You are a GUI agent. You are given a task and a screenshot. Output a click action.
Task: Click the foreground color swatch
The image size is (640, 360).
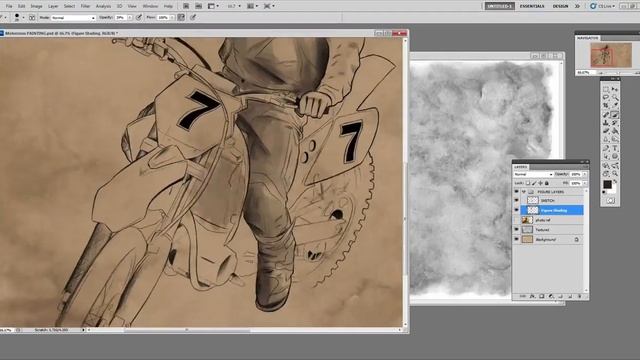point(607,184)
